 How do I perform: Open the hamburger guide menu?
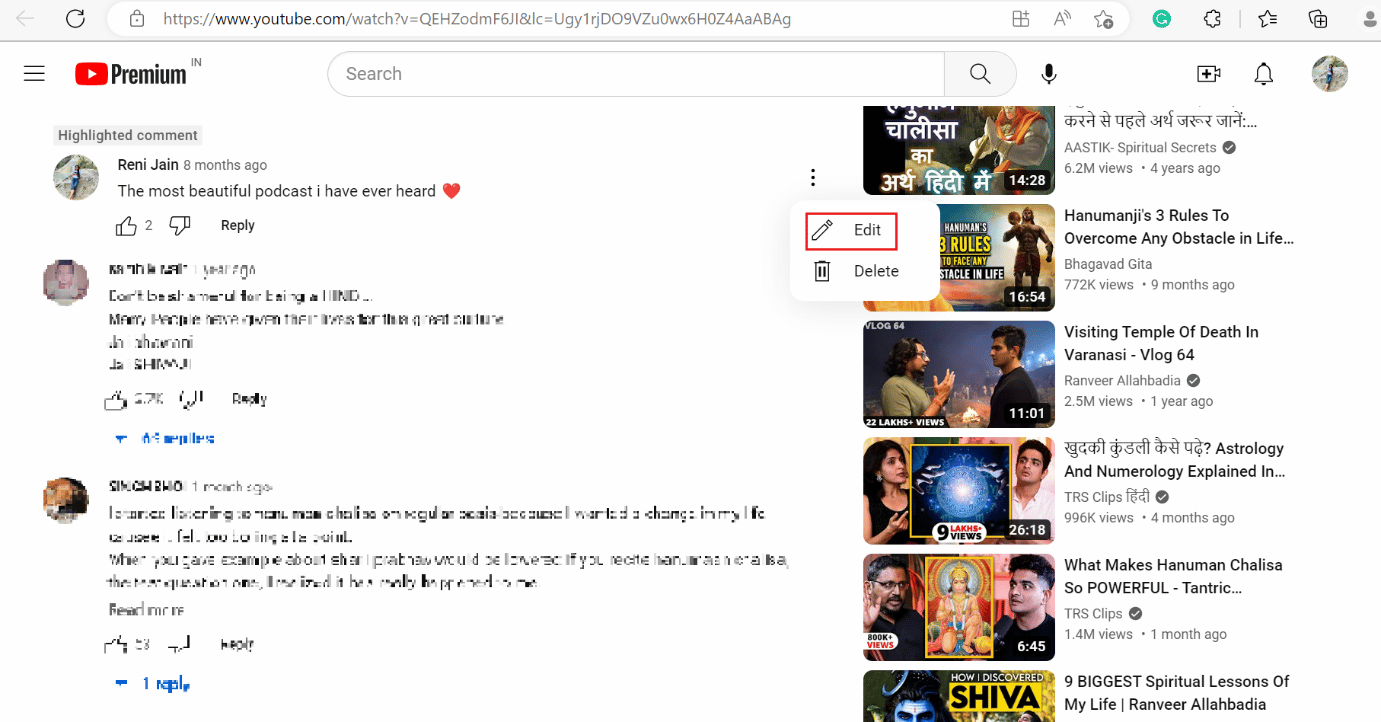[33, 72]
